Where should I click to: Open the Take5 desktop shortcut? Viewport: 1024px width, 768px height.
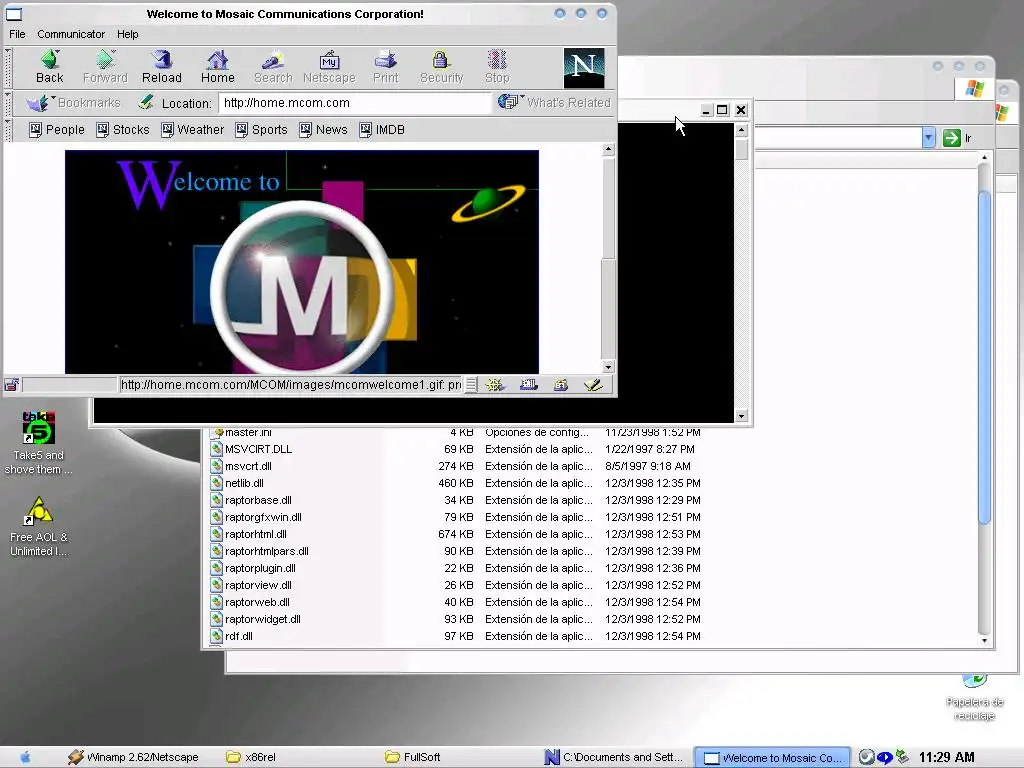click(38, 443)
